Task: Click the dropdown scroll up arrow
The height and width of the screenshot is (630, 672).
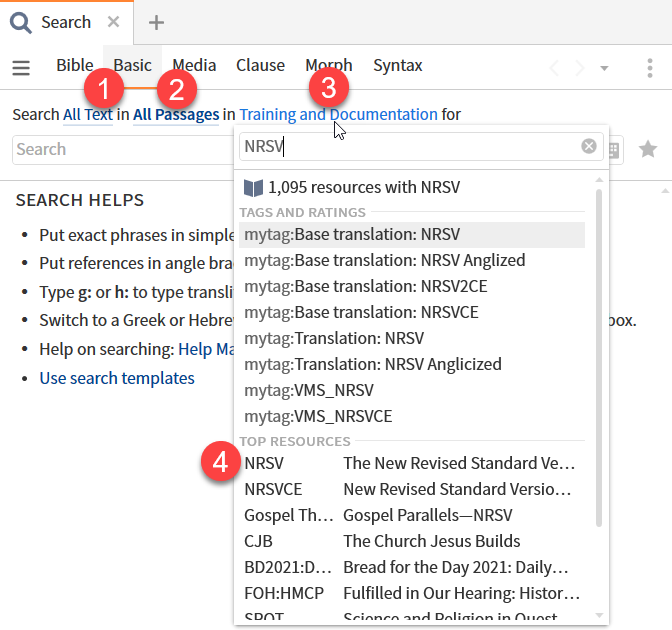Action: click(x=599, y=180)
